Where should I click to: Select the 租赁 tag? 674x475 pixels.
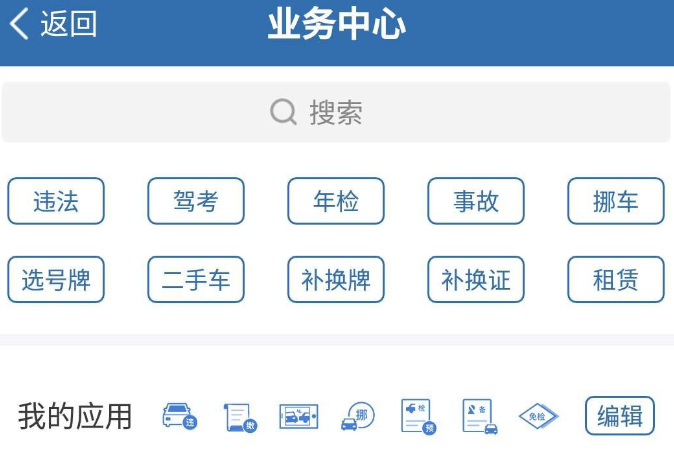pos(616,279)
